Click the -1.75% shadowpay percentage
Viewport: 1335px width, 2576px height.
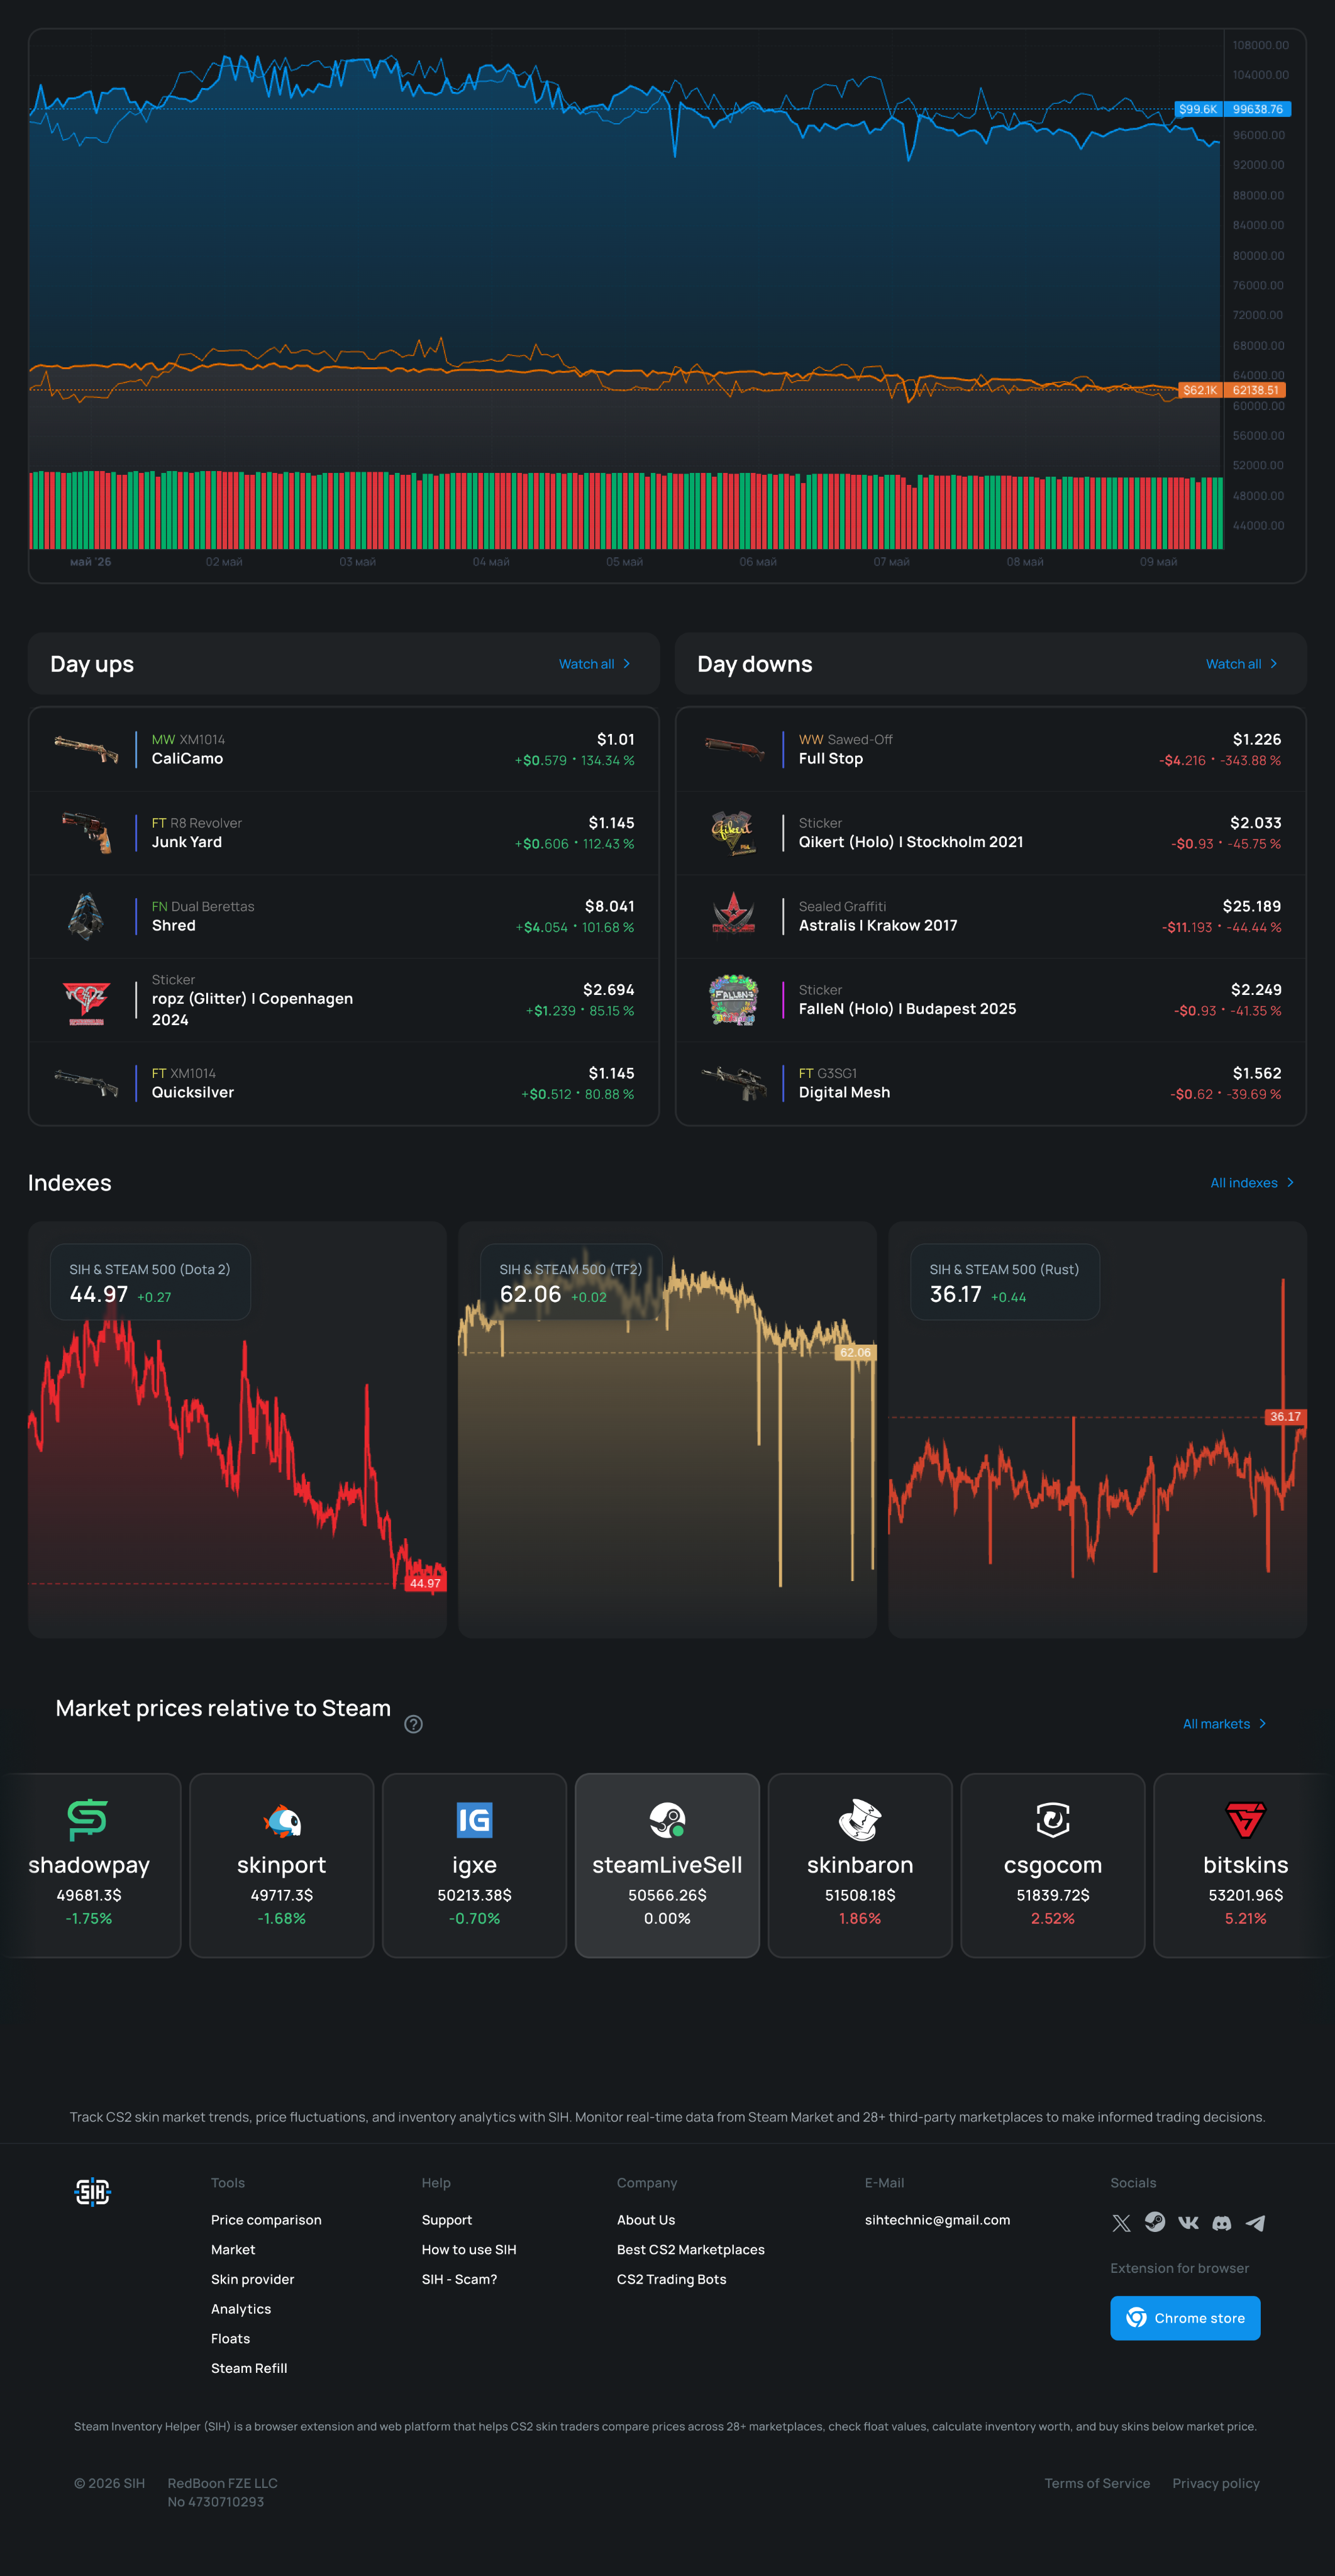88,1918
